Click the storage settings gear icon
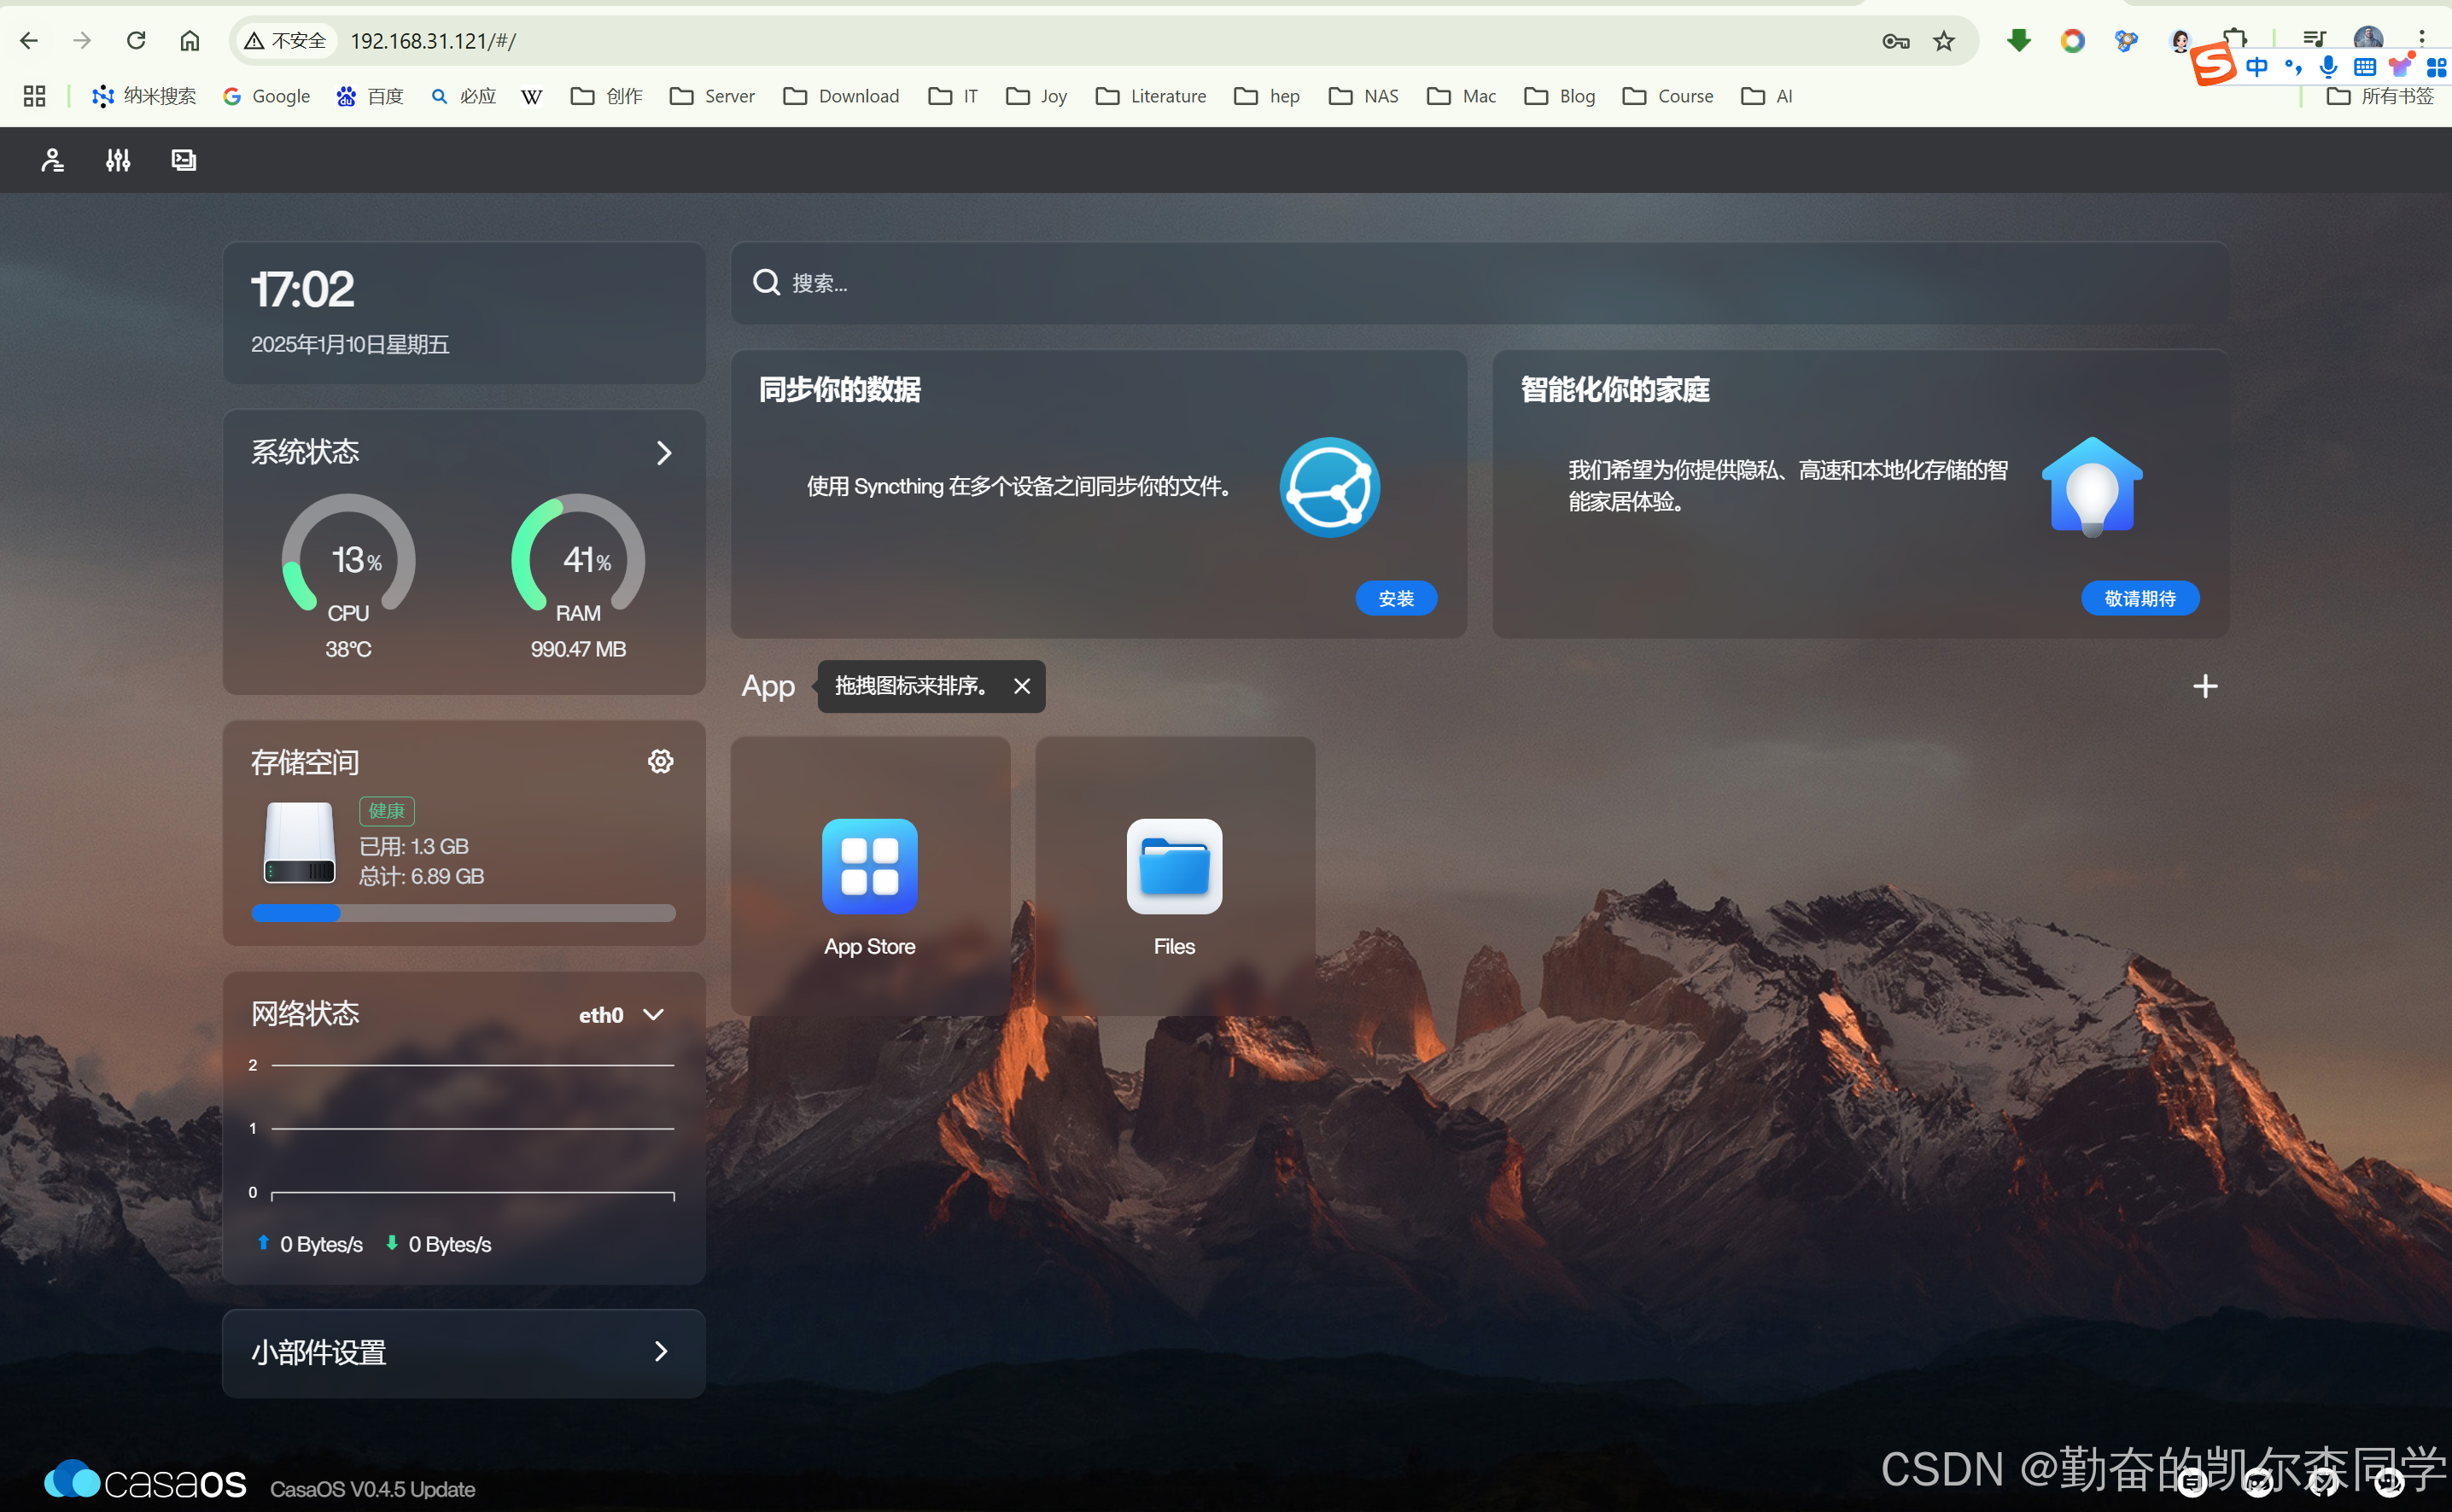This screenshot has width=2452, height=1512. tap(660, 762)
